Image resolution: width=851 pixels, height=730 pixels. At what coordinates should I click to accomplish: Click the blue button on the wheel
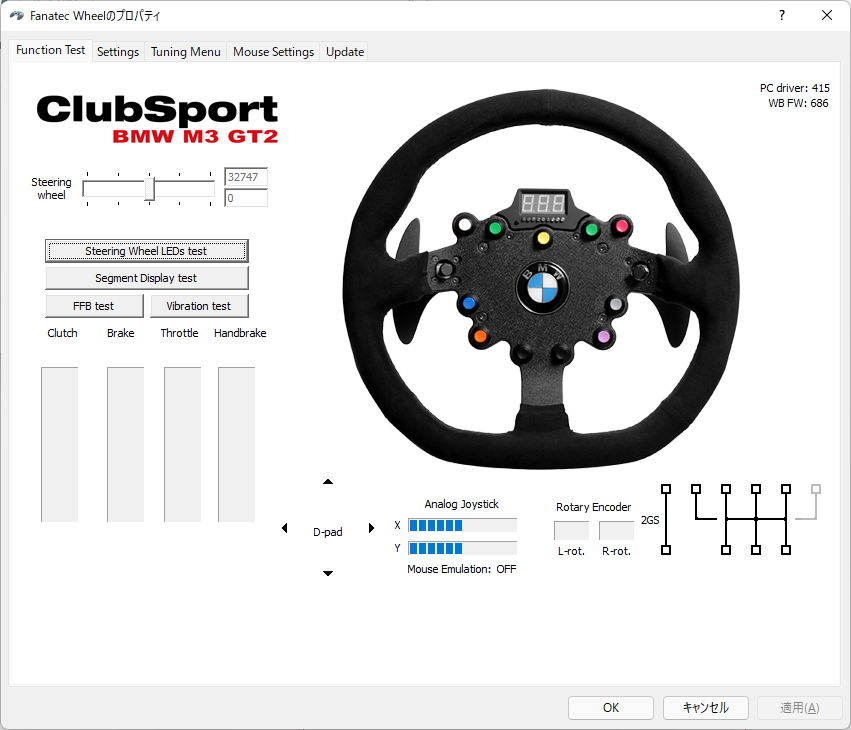(x=469, y=303)
